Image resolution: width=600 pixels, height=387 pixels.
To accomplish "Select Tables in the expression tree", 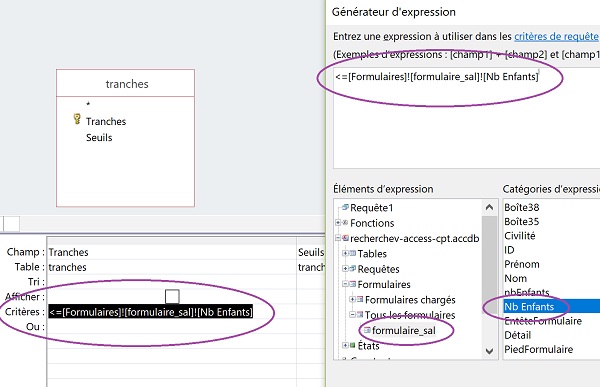I will point(372,254).
